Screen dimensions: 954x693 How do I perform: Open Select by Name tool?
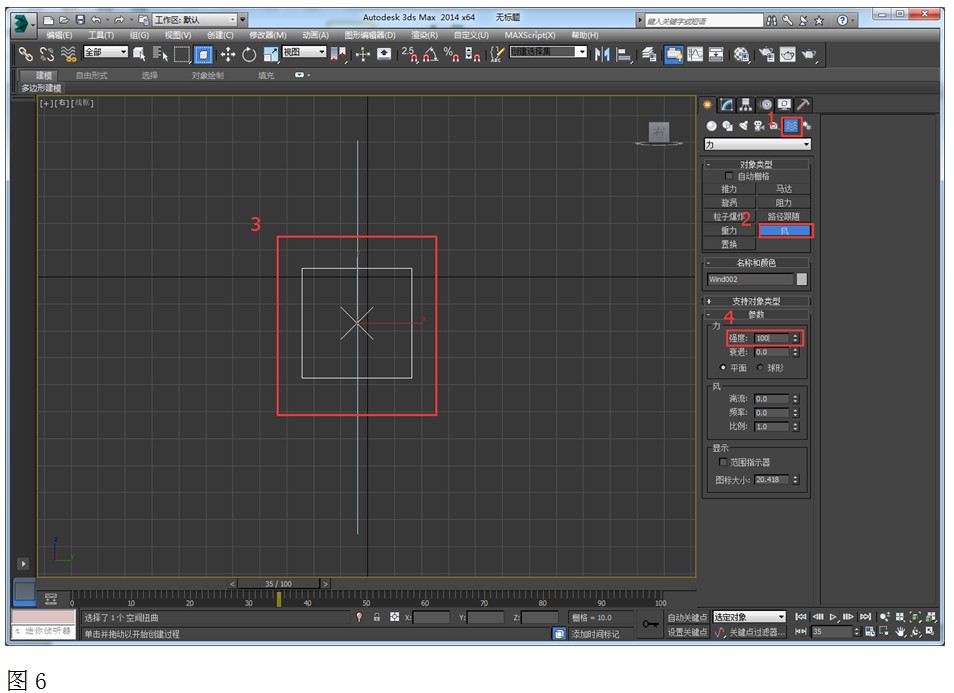tap(160, 54)
